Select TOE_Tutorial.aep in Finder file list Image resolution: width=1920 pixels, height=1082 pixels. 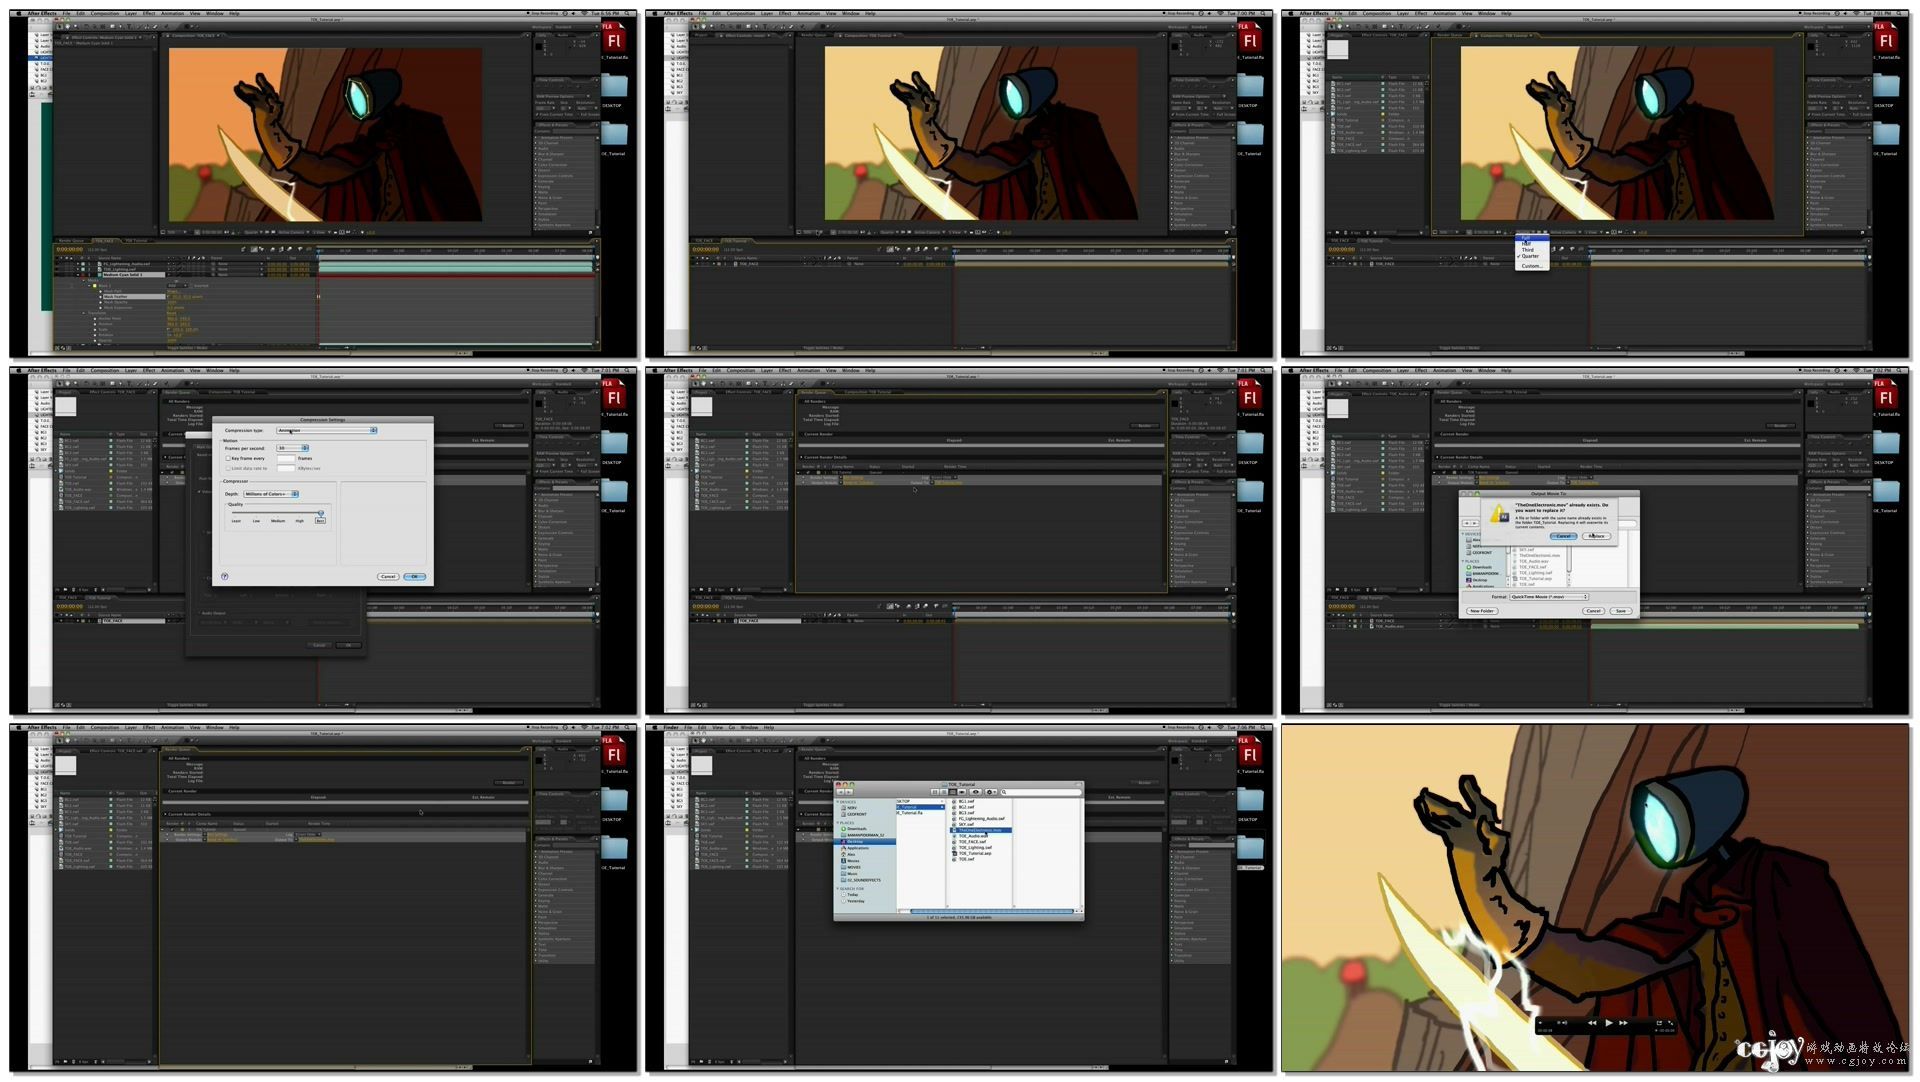(x=974, y=853)
